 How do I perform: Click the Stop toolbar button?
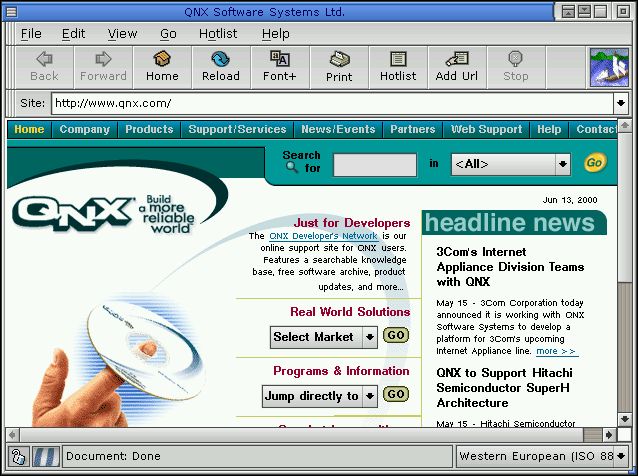pyautogui.click(x=516, y=67)
